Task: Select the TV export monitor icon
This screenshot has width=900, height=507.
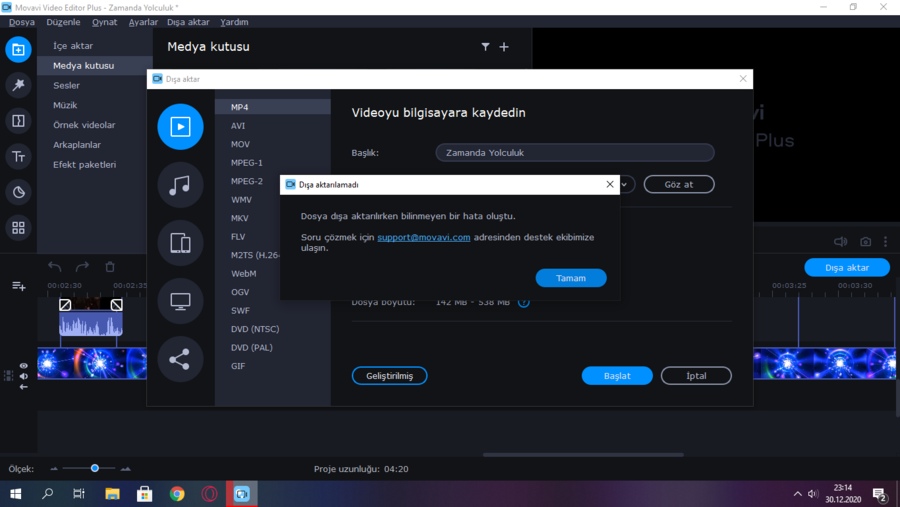Action: pos(180,301)
